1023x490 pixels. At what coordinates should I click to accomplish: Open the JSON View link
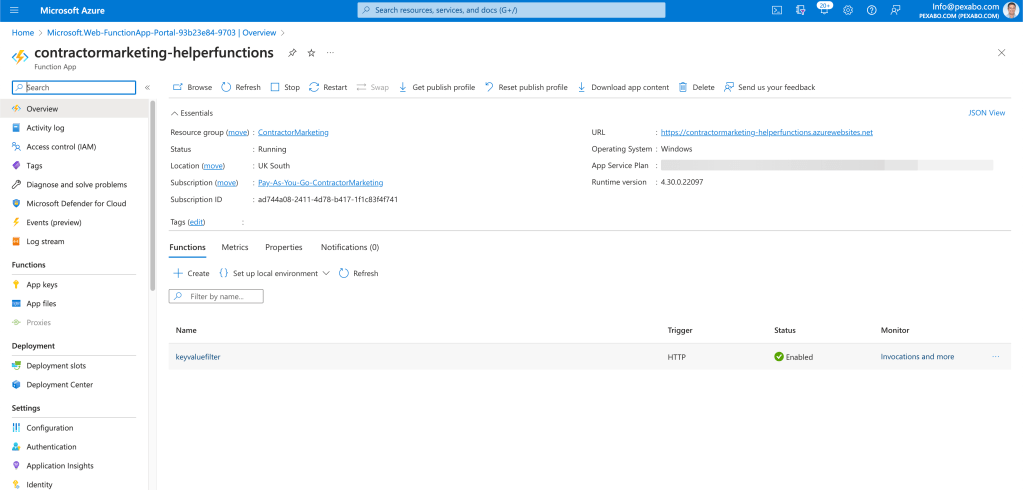click(986, 113)
